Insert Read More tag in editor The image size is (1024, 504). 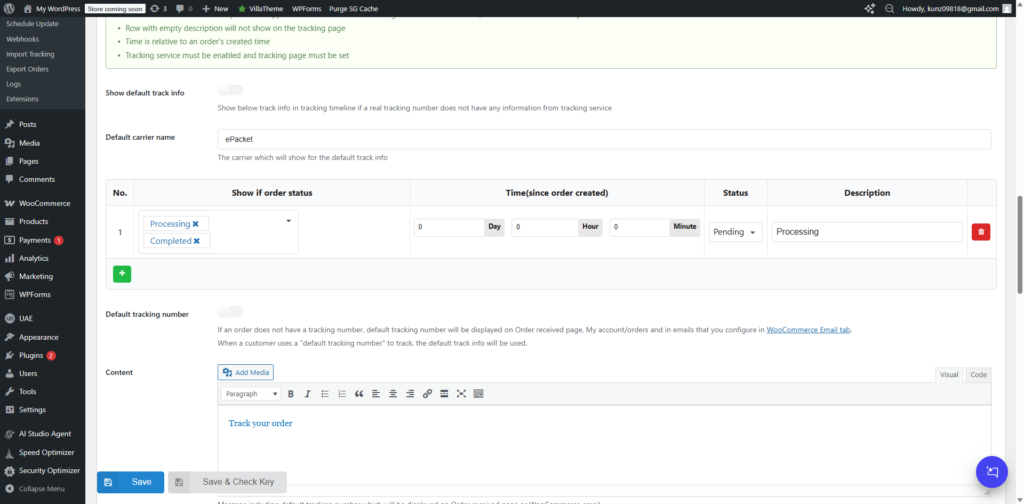tap(444, 394)
